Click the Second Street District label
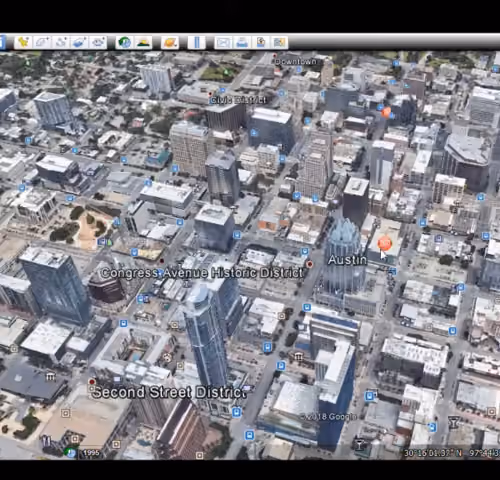This screenshot has height=480, width=500. pos(169,392)
